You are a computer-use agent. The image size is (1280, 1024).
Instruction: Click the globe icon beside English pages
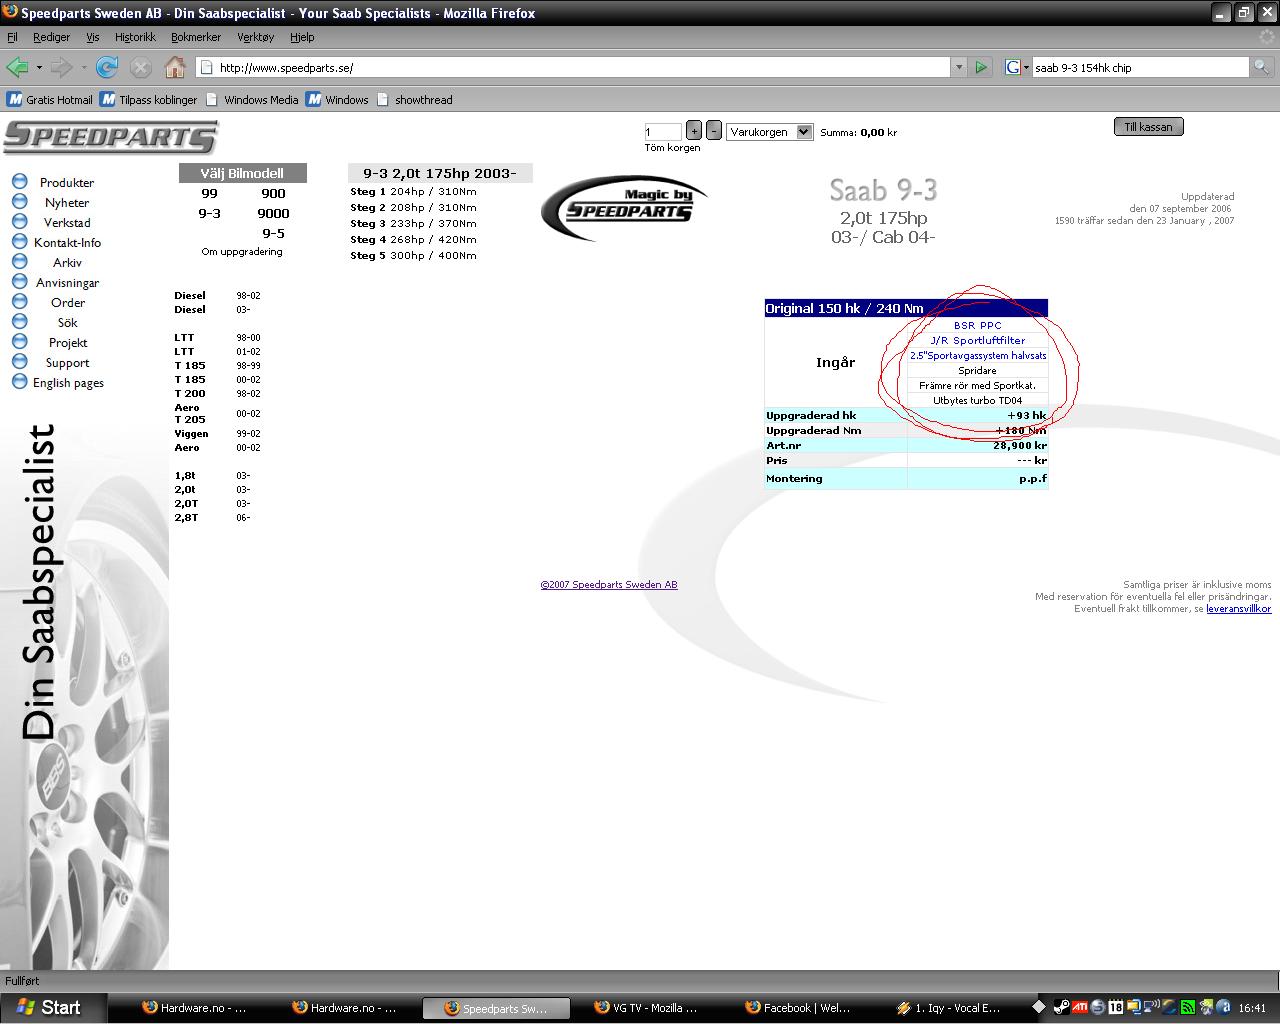click(x=19, y=381)
